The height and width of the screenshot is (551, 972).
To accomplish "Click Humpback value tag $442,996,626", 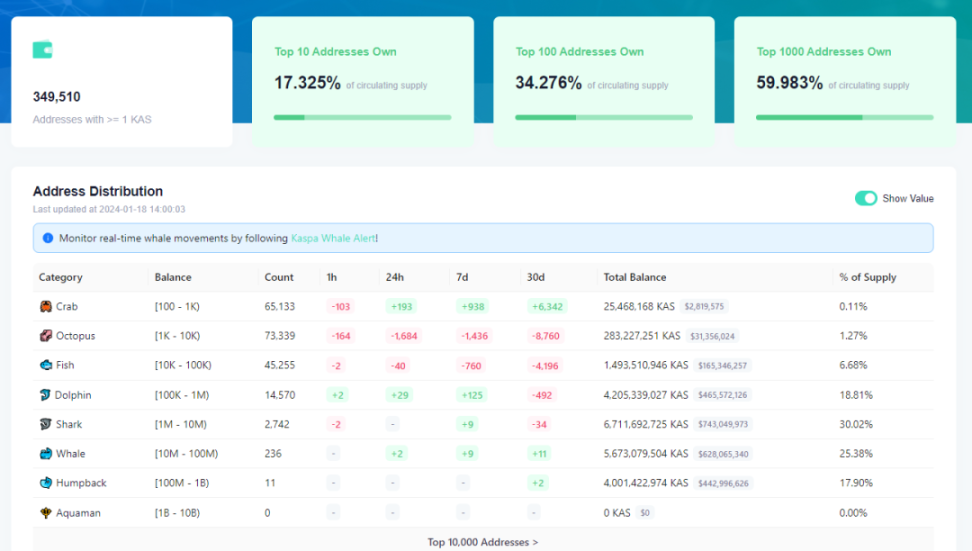I will point(723,483).
